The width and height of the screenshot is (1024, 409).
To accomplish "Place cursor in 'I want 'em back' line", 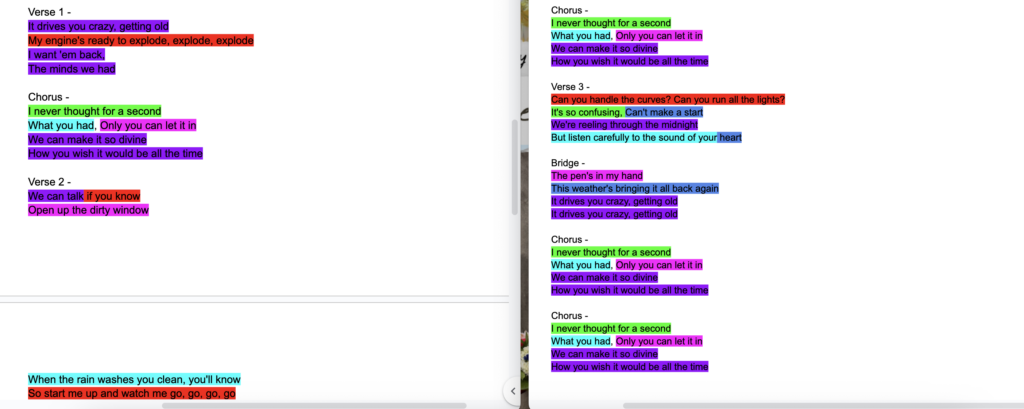I will point(66,55).
